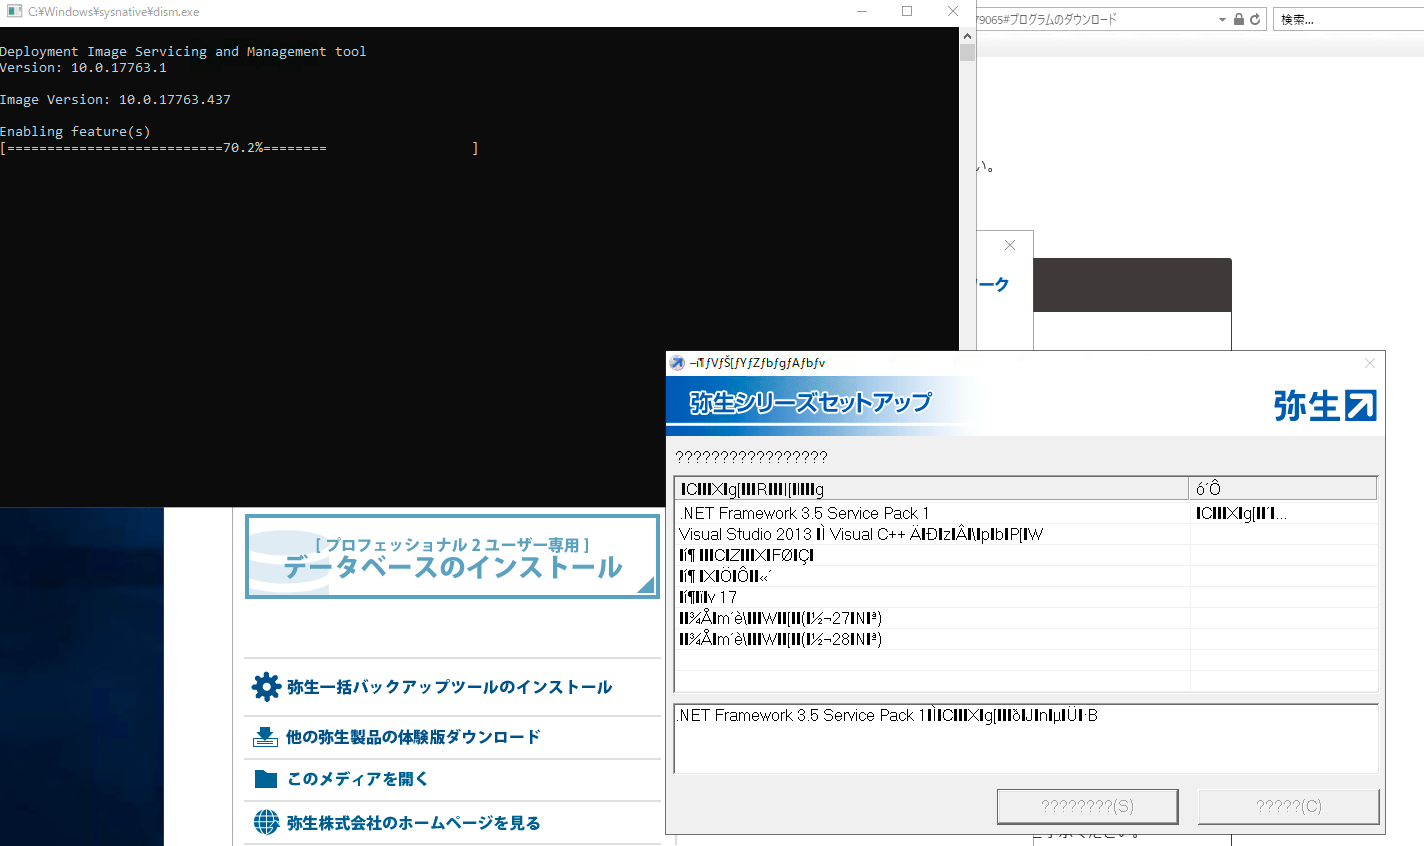Close the small panel behind the setup dialog
1424x846 pixels.
[x=1010, y=245]
